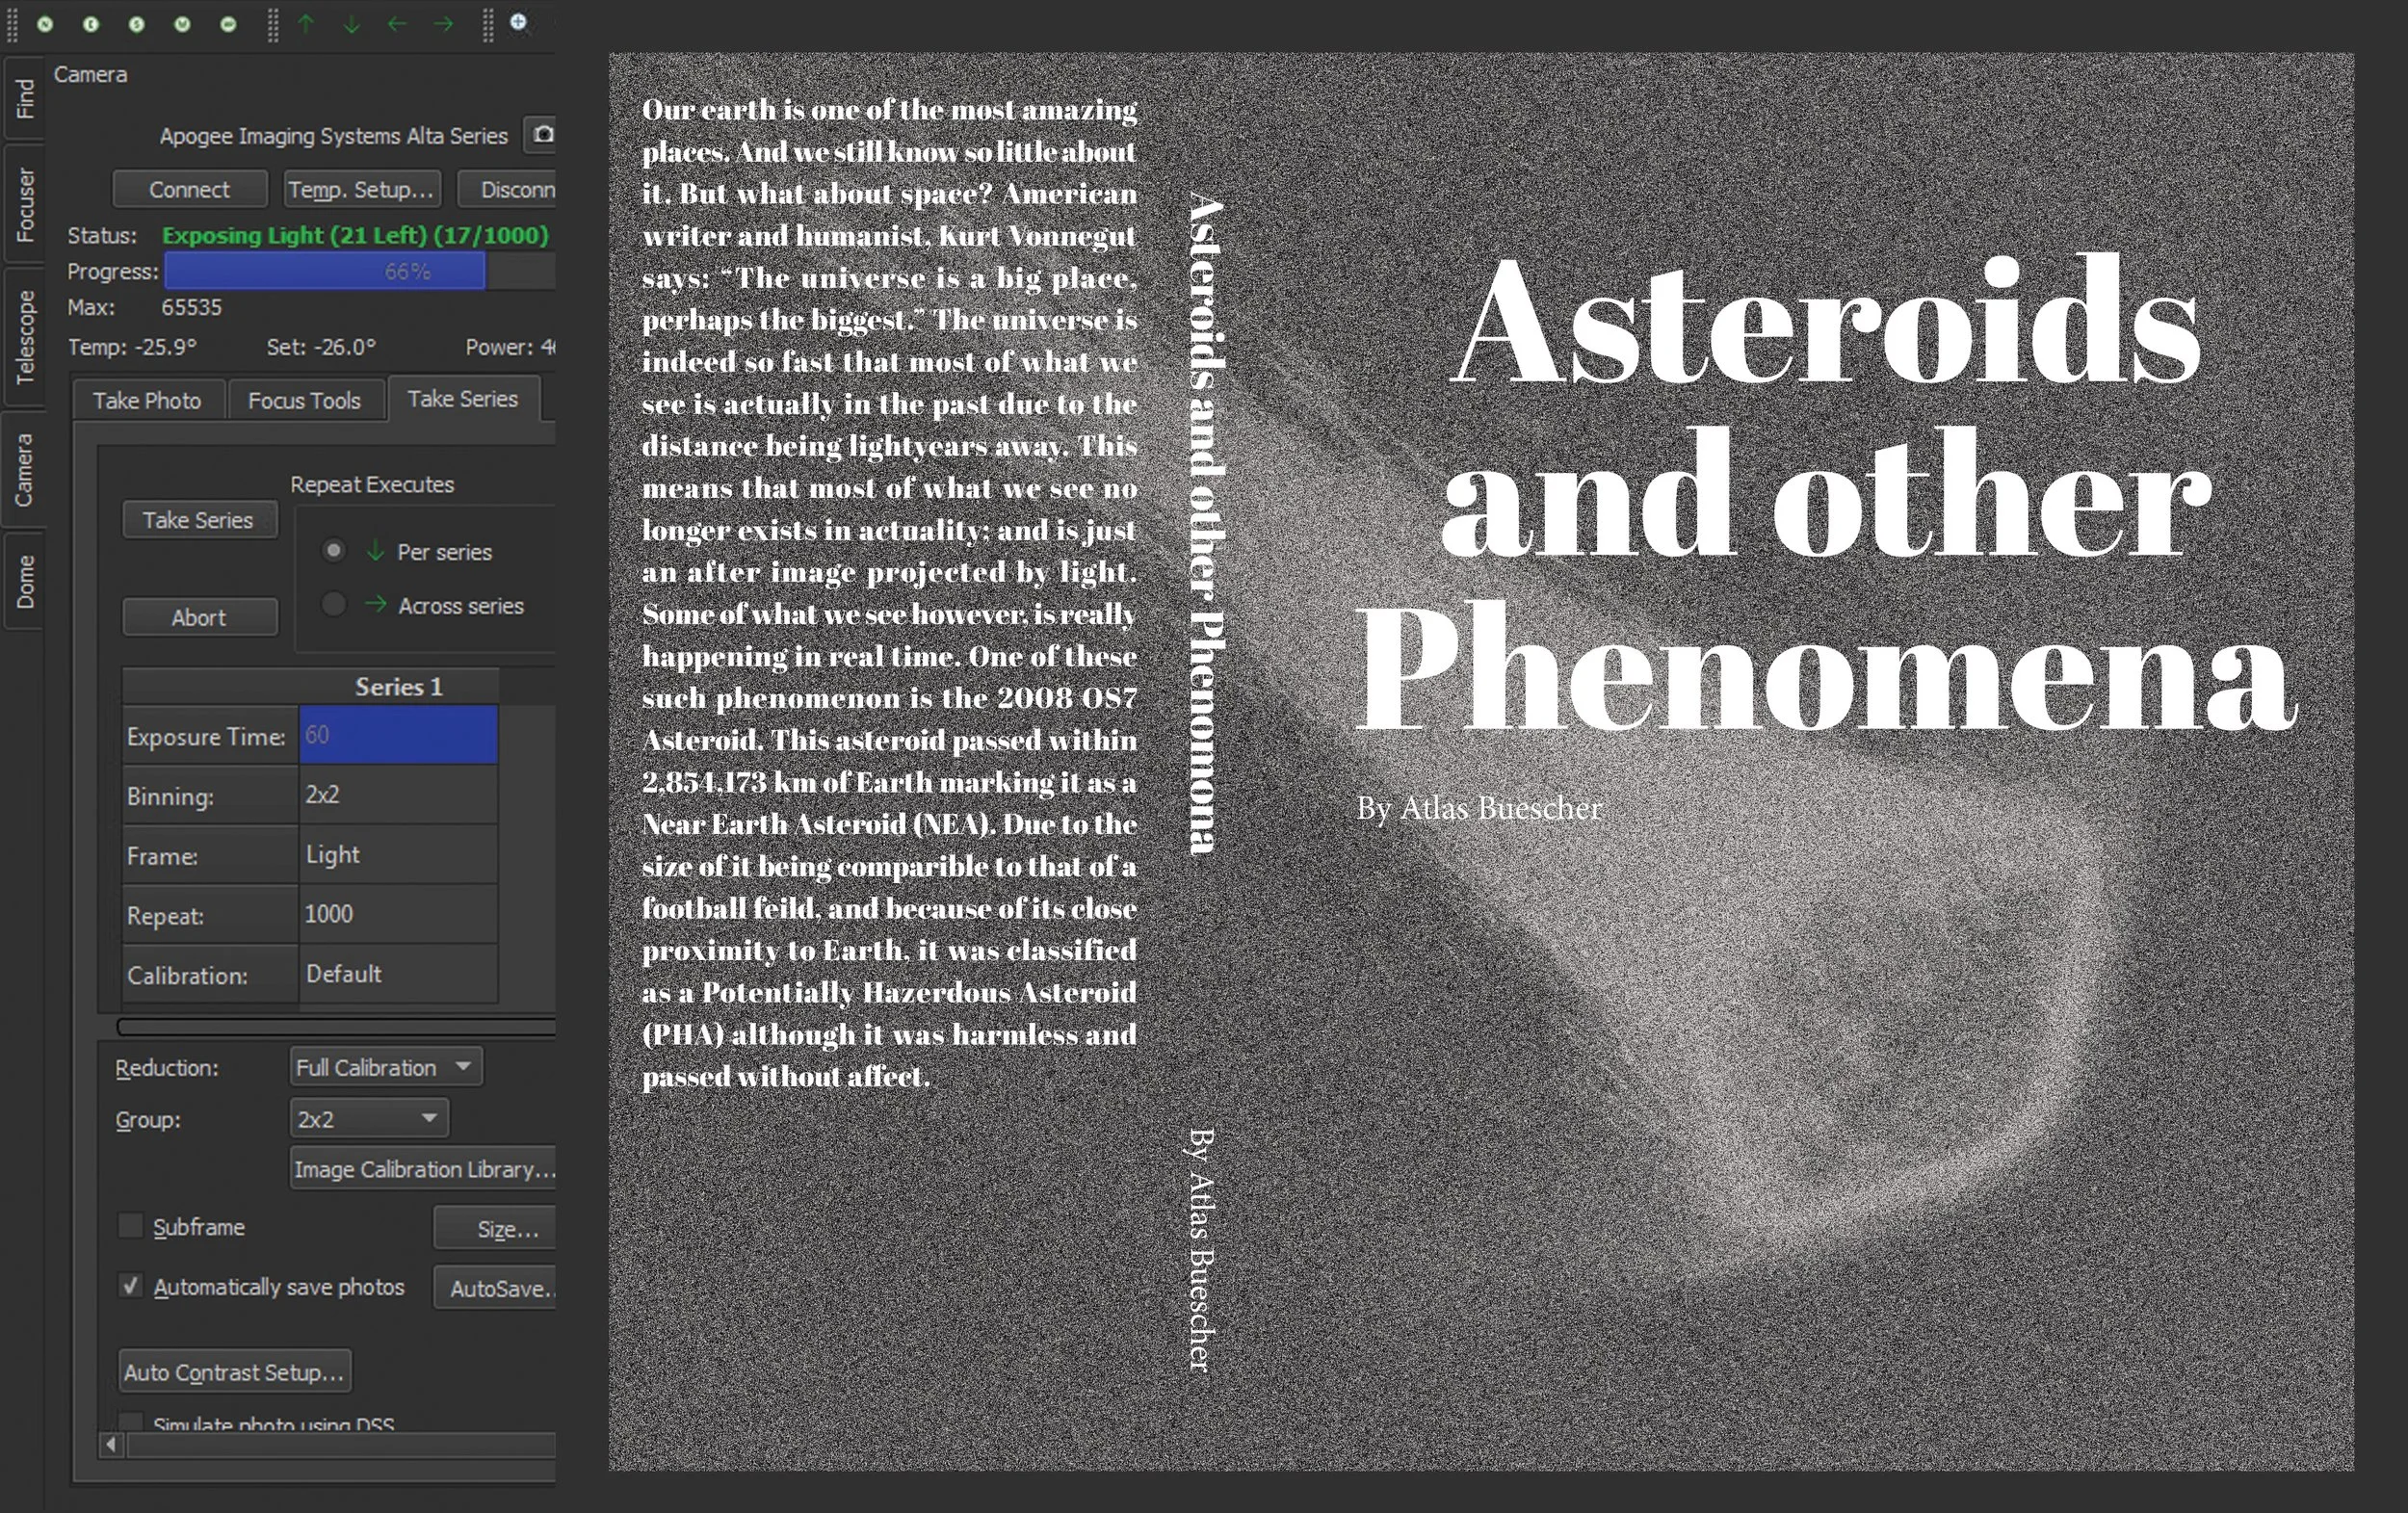The width and height of the screenshot is (2408, 1513).
Task: Uncheck Automatically save photos
Action: [131, 1285]
